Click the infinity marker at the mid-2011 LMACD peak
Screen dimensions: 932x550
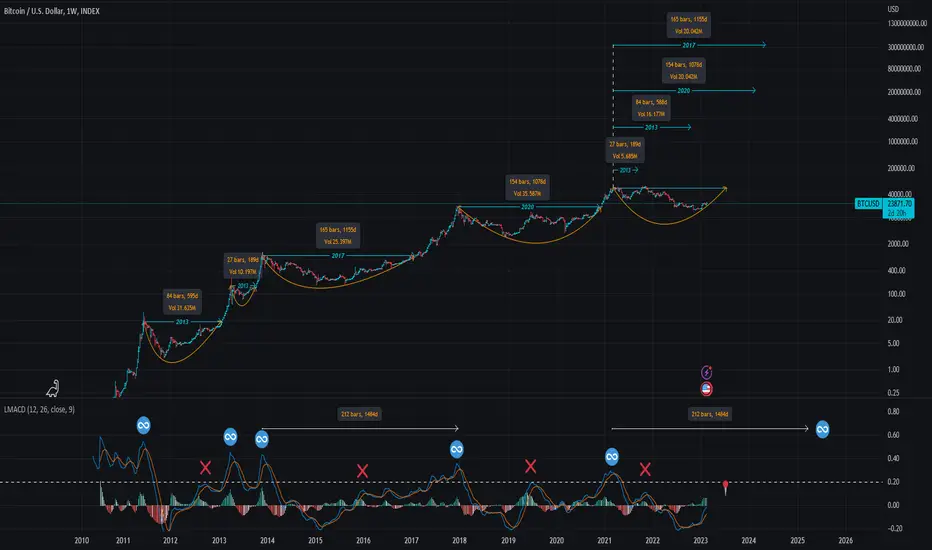(143, 425)
